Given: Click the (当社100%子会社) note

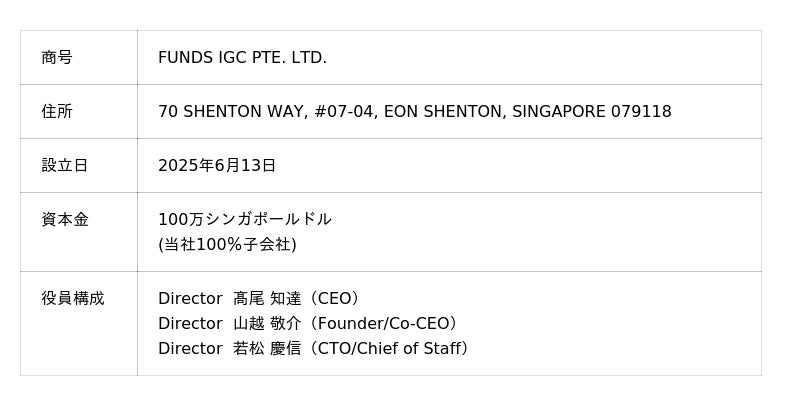Looking at the screenshot, I should [227, 245].
